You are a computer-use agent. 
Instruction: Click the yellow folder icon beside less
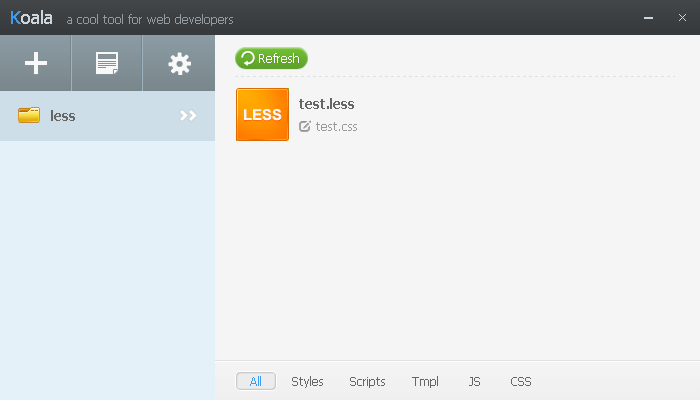coord(29,116)
